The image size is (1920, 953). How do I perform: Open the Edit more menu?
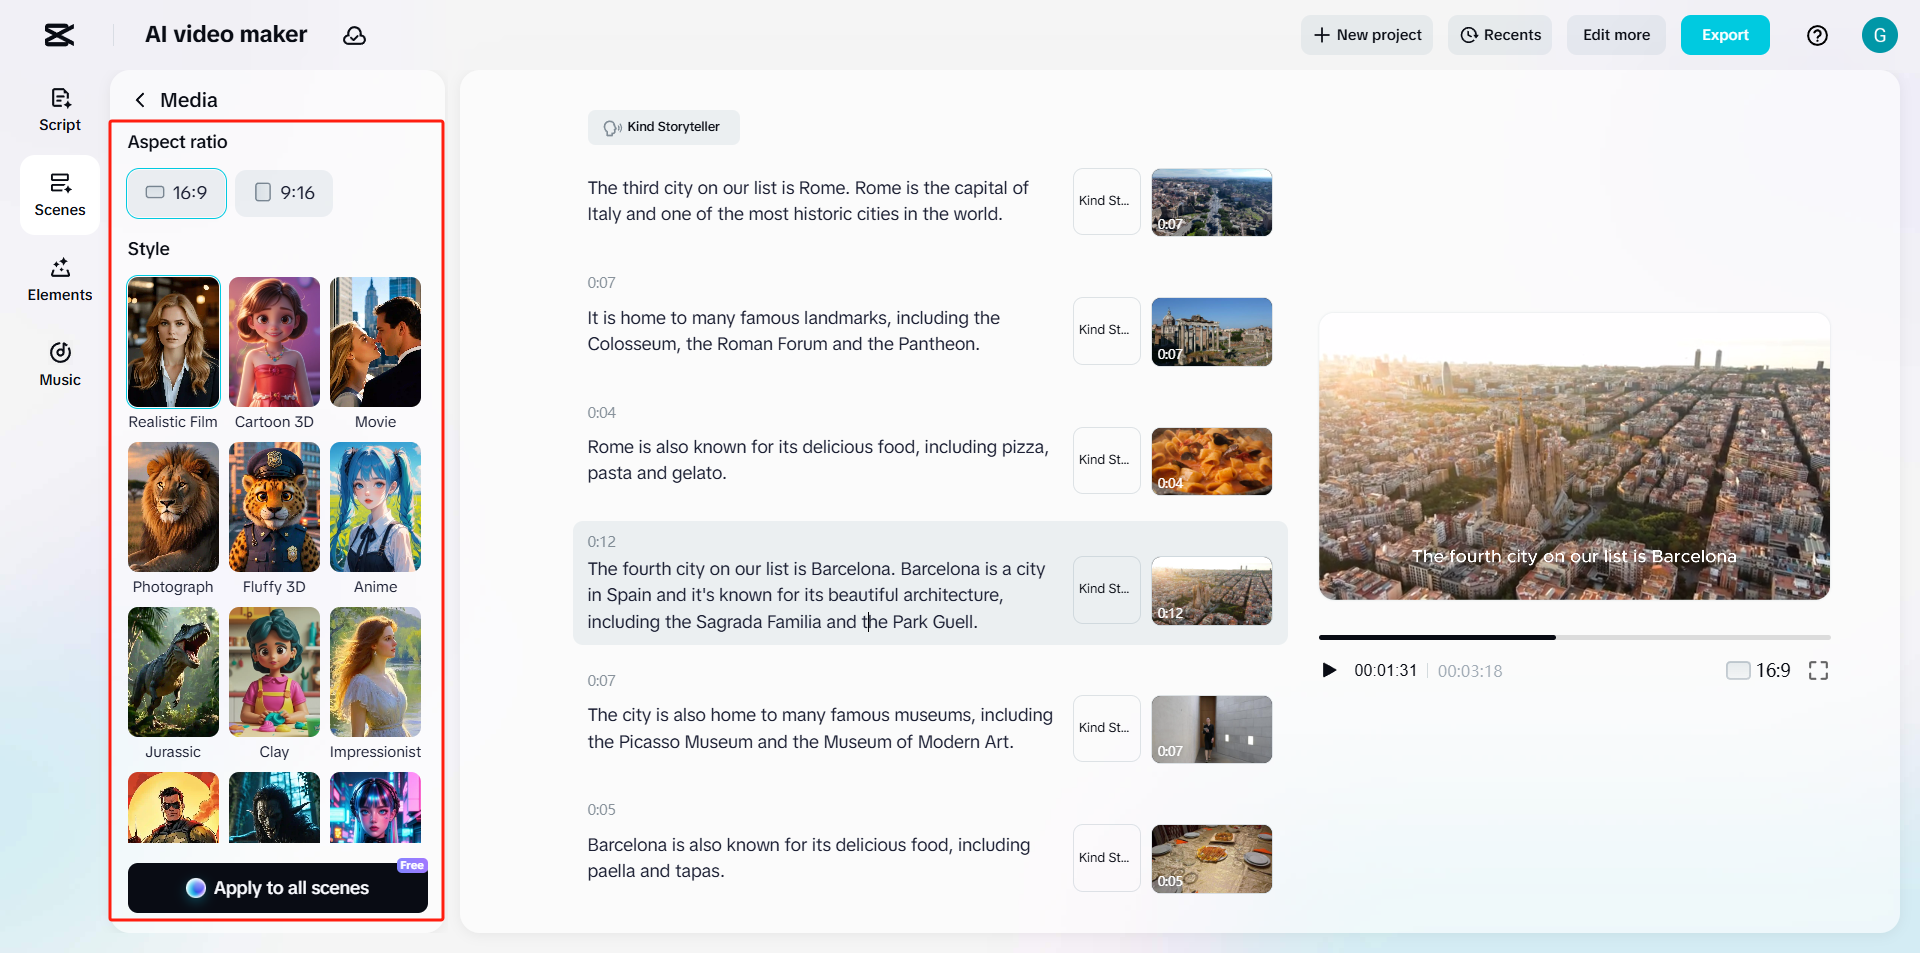(x=1615, y=35)
